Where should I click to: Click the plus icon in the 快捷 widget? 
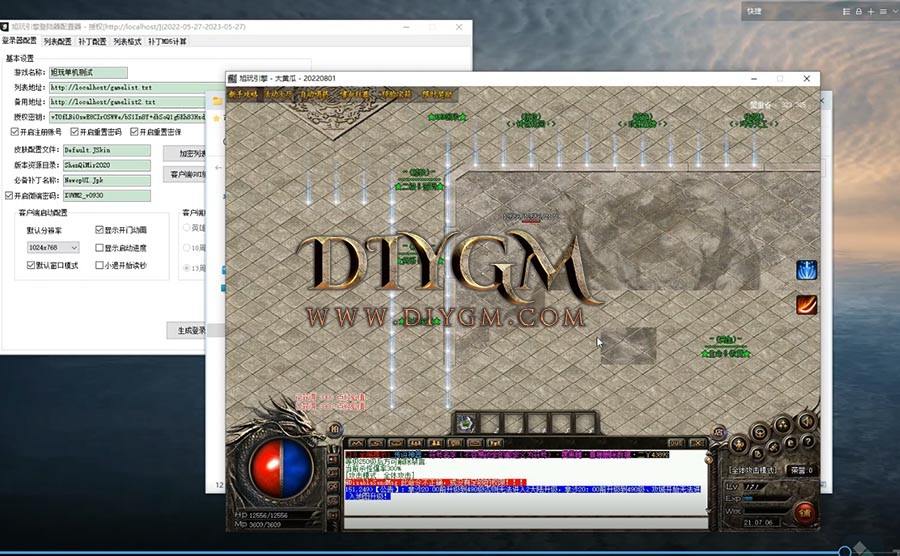point(871,11)
